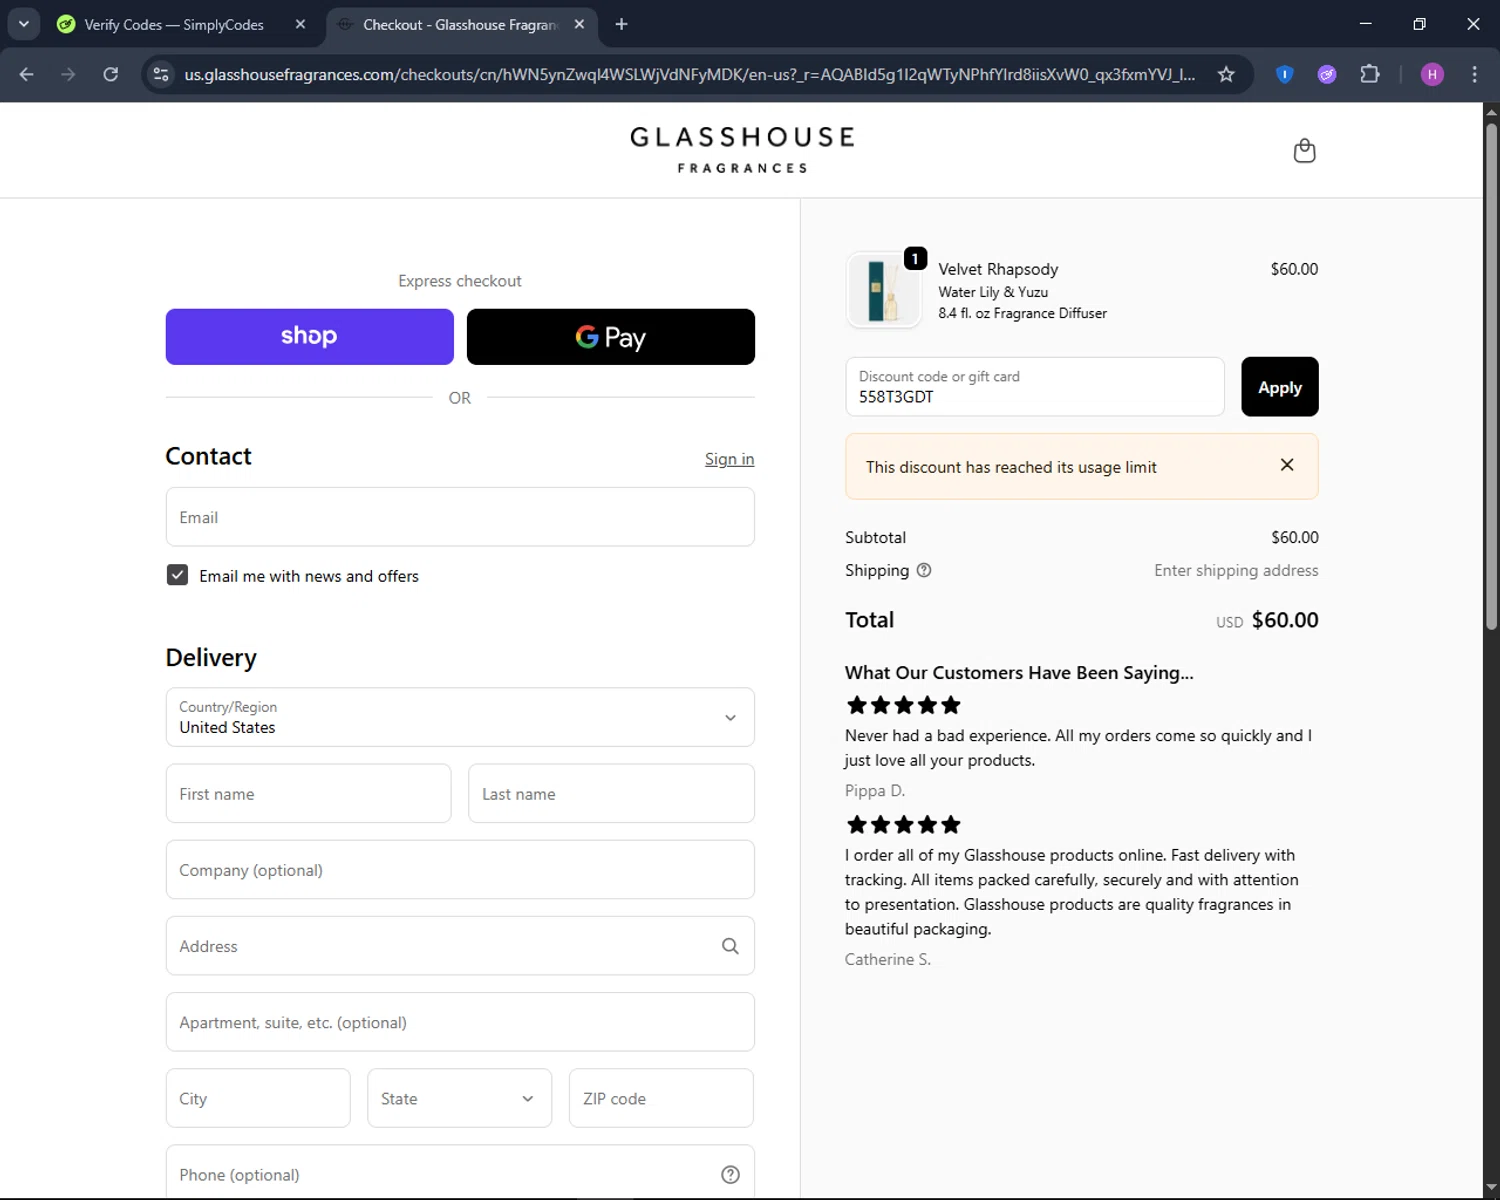Click the Glasshouse Fragrances logo
The image size is (1500, 1200).
click(x=742, y=150)
